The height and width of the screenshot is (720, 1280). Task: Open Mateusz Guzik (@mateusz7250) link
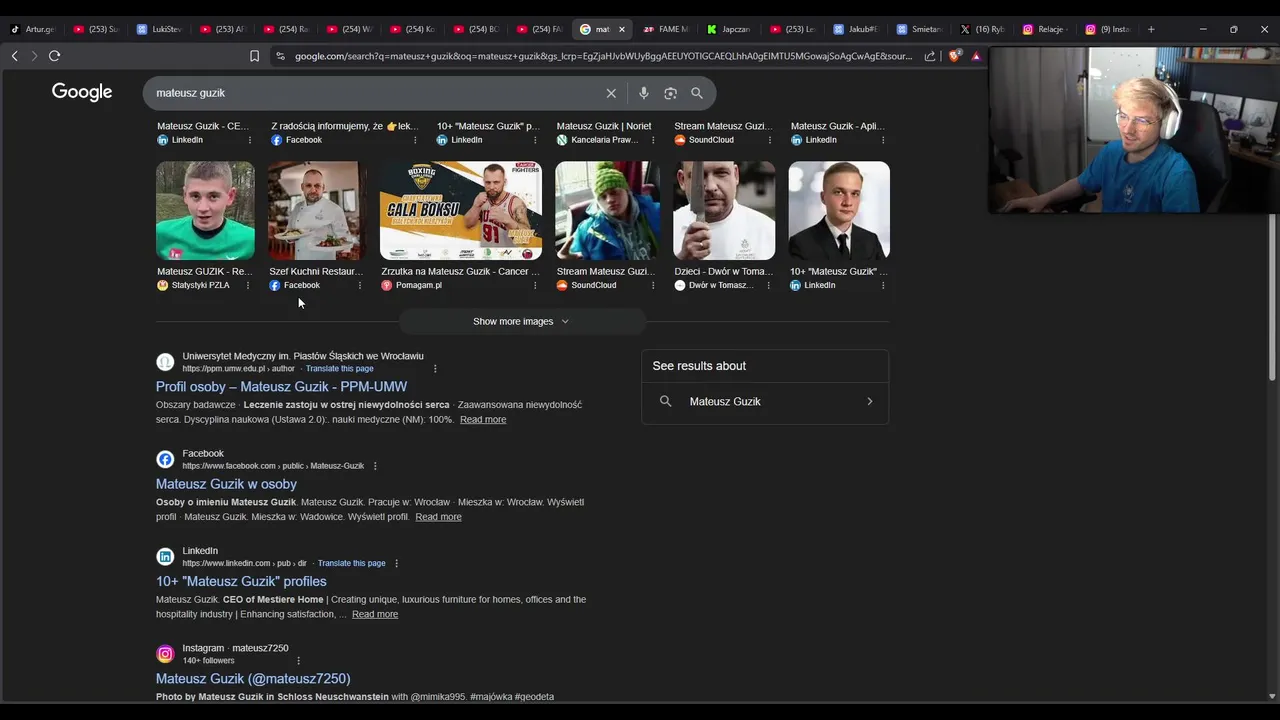coord(253,678)
